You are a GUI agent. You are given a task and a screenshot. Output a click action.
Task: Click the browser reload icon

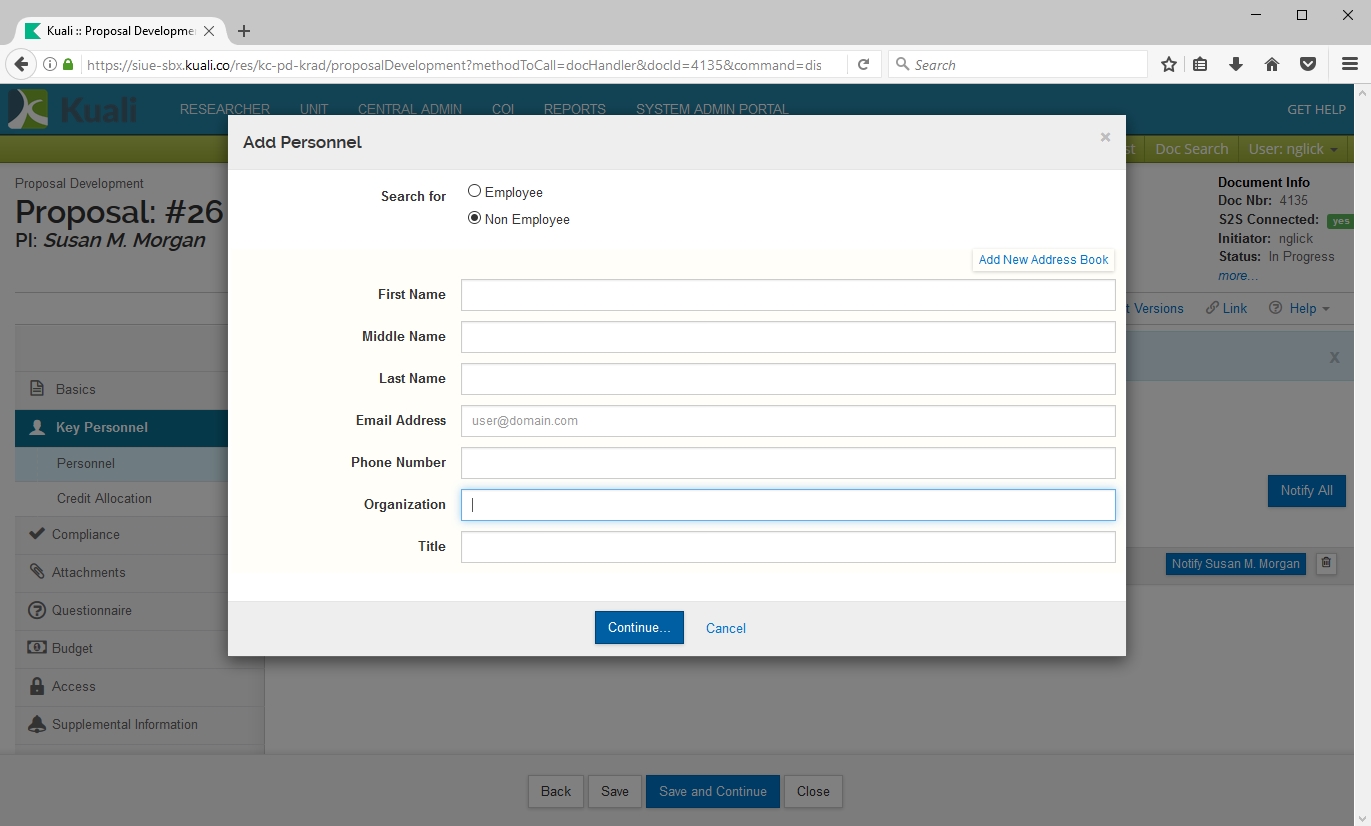[864, 65]
